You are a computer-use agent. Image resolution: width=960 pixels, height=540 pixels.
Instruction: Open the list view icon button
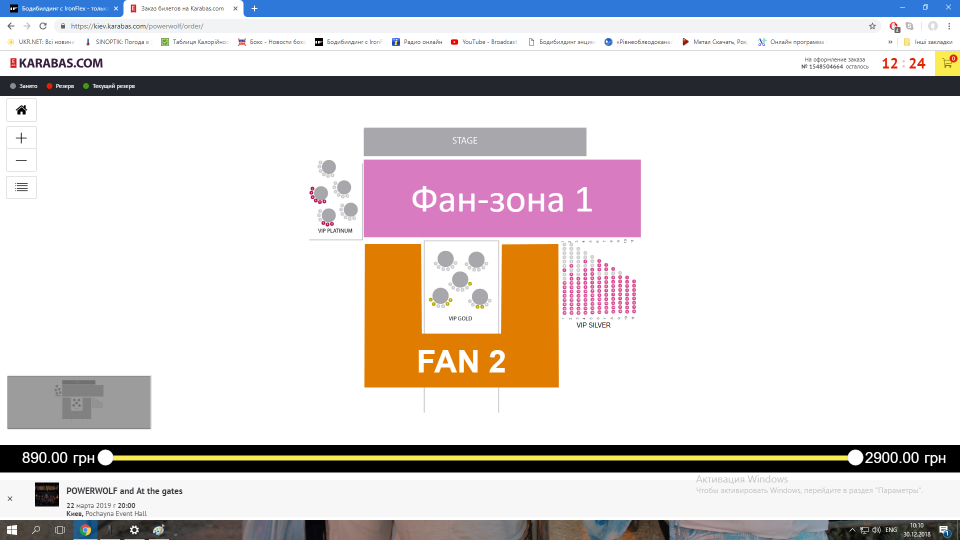21,186
